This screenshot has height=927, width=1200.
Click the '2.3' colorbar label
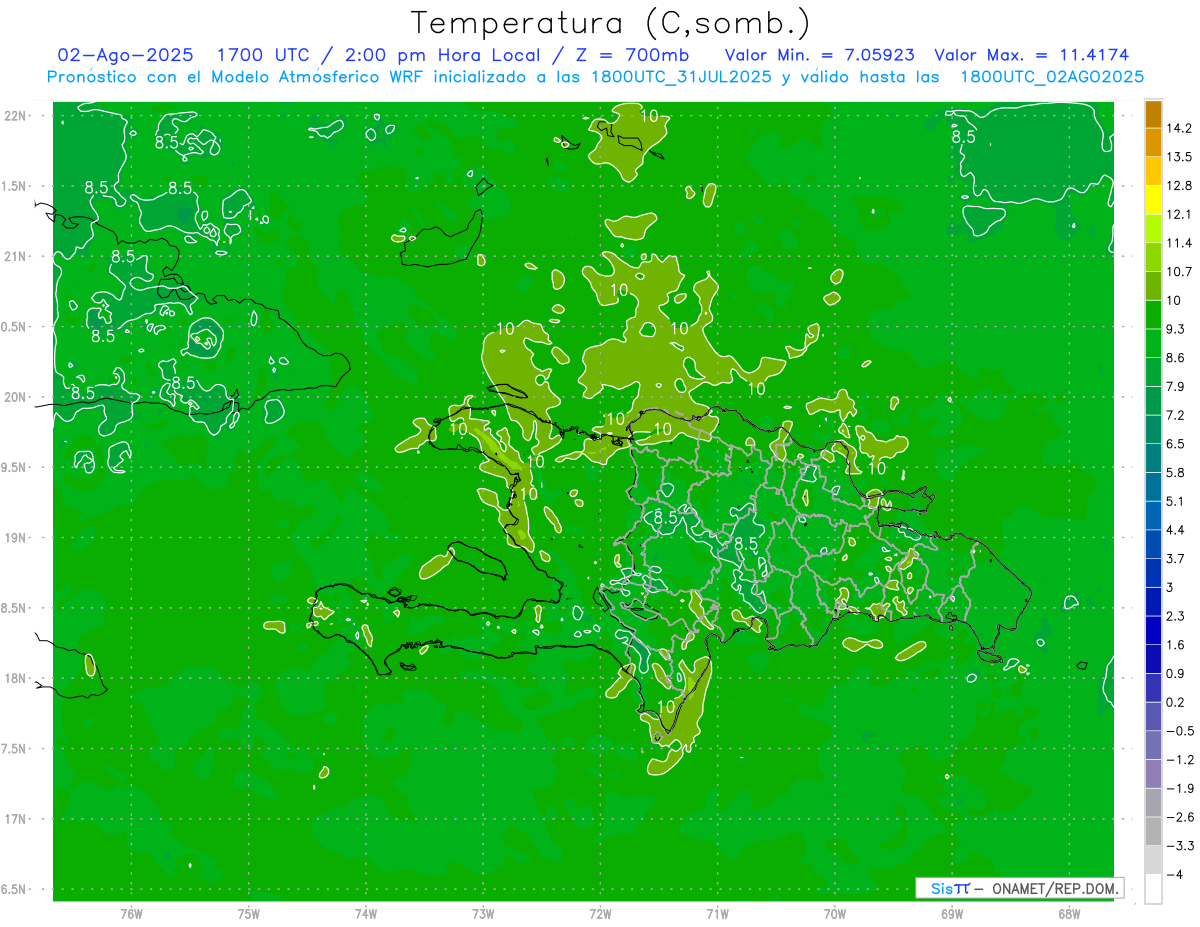1177,616
